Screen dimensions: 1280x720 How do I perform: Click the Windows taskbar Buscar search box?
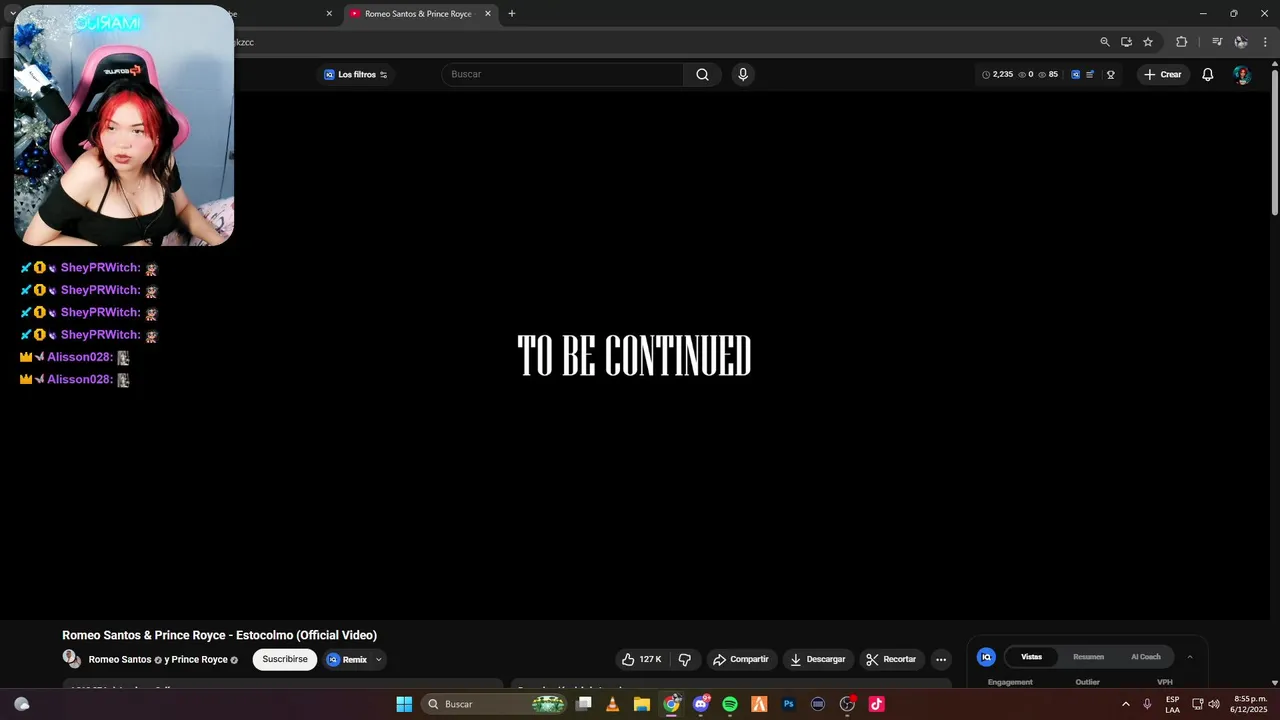point(495,704)
